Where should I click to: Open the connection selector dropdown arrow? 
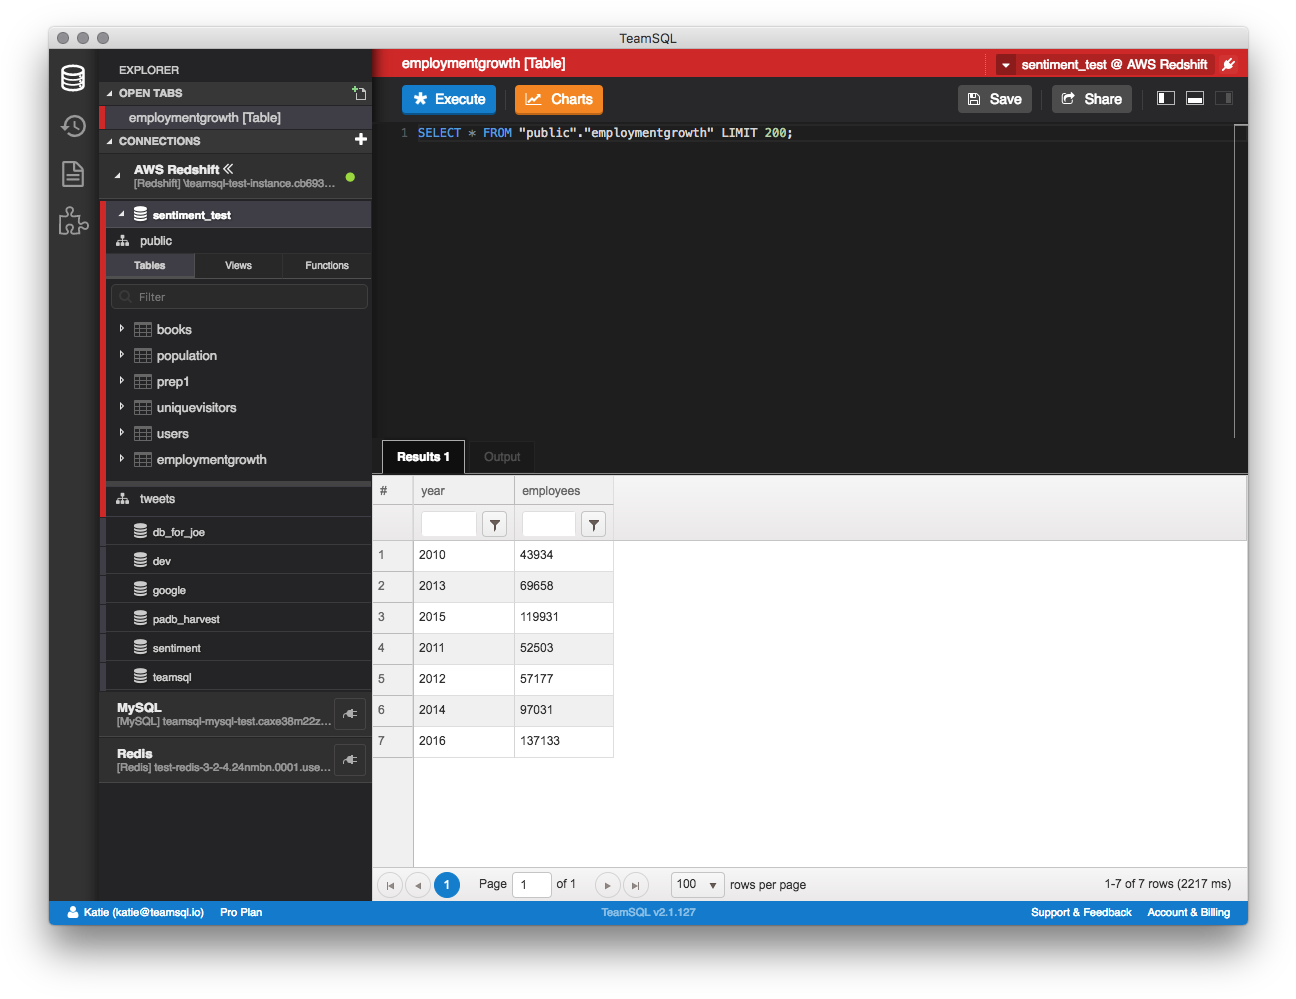pyautogui.click(x=1006, y=65)
